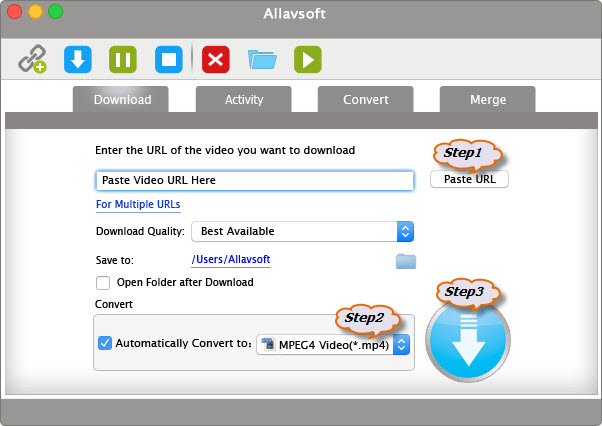Screen dimensions: 602x426
Task: Minimize window with yellow button
Action: point(35,12)
